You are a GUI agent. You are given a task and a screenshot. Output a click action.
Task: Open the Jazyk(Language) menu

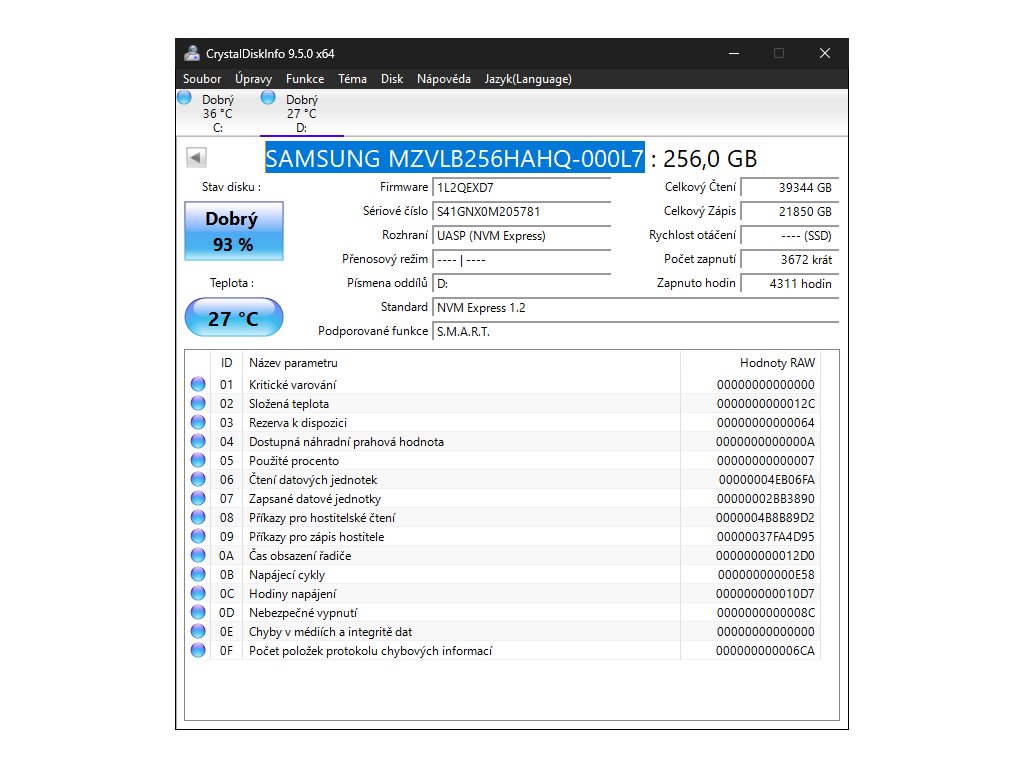point(528,79)
